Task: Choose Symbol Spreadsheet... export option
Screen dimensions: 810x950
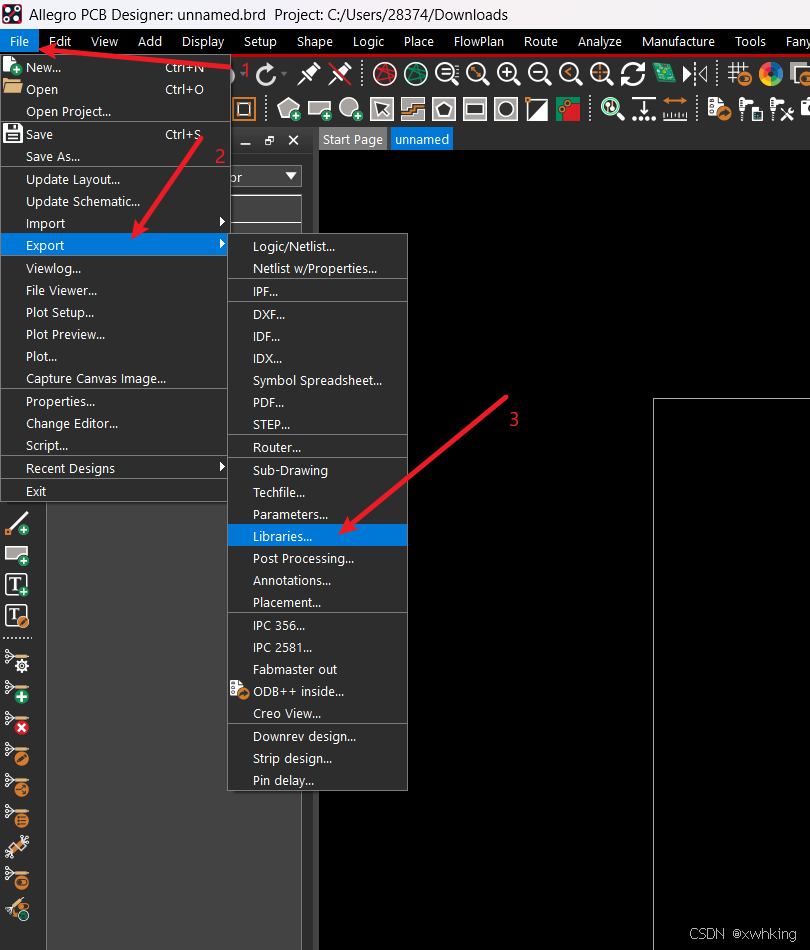Action: click(x=317, y=380)
